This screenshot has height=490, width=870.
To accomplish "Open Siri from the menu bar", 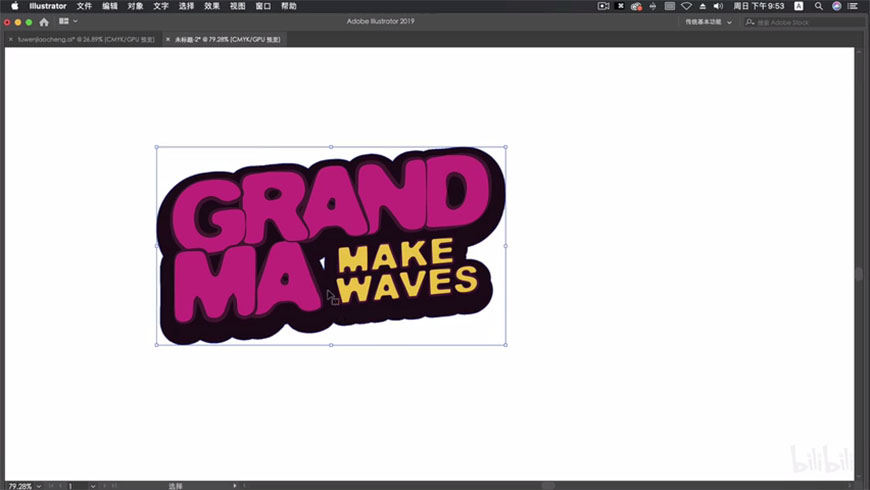I will pyautogui.click(x=837, y=6).
